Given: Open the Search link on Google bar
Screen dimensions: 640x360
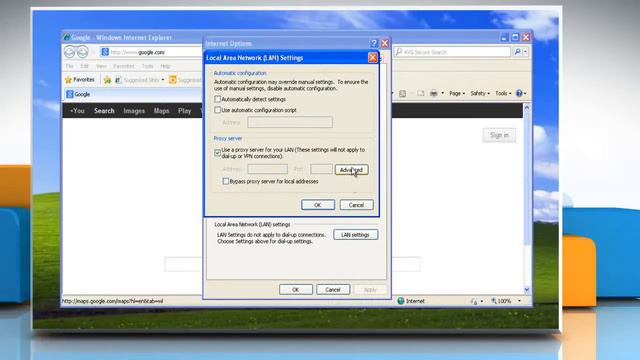Looking at the screenshot, I should pos(104,111).
